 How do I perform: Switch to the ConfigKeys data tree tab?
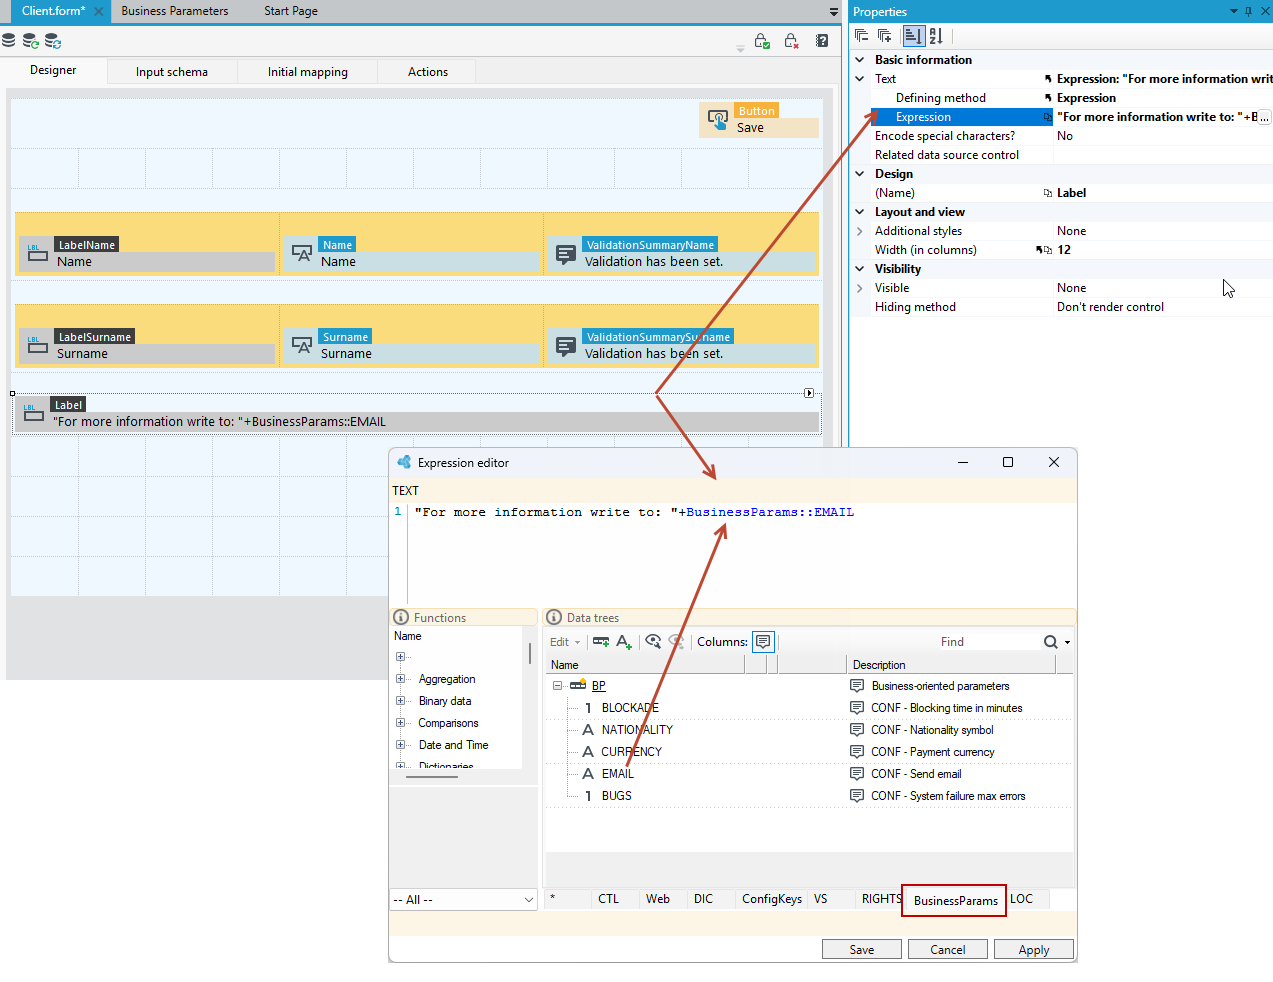[772, 899]
